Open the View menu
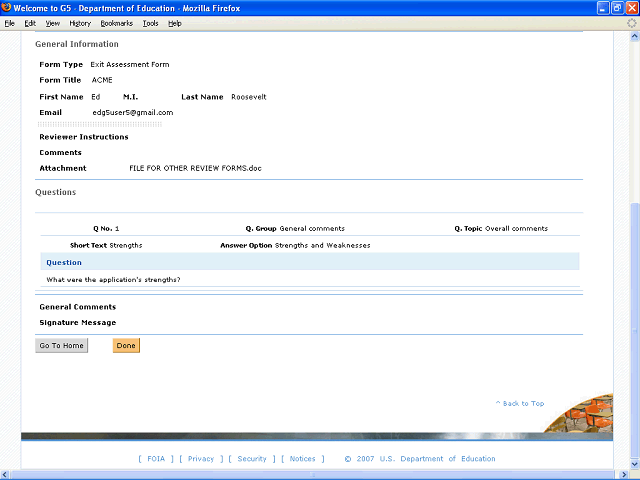This screenshot has height=480, width=640. point(52,24)
